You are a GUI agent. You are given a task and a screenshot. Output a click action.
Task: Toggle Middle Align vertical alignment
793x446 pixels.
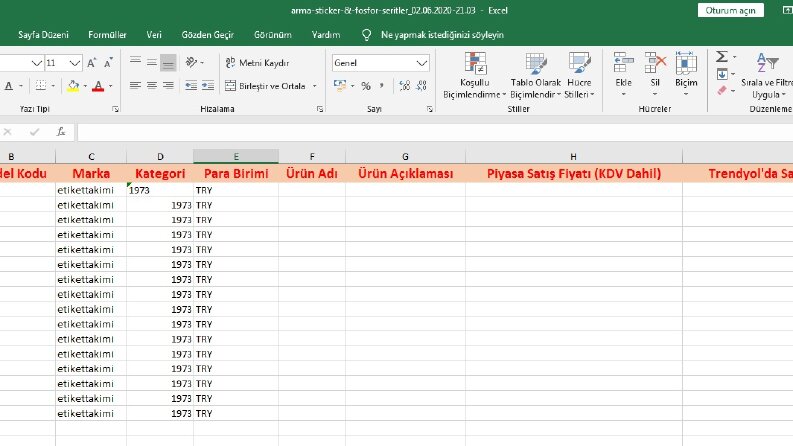click(152, 62)
